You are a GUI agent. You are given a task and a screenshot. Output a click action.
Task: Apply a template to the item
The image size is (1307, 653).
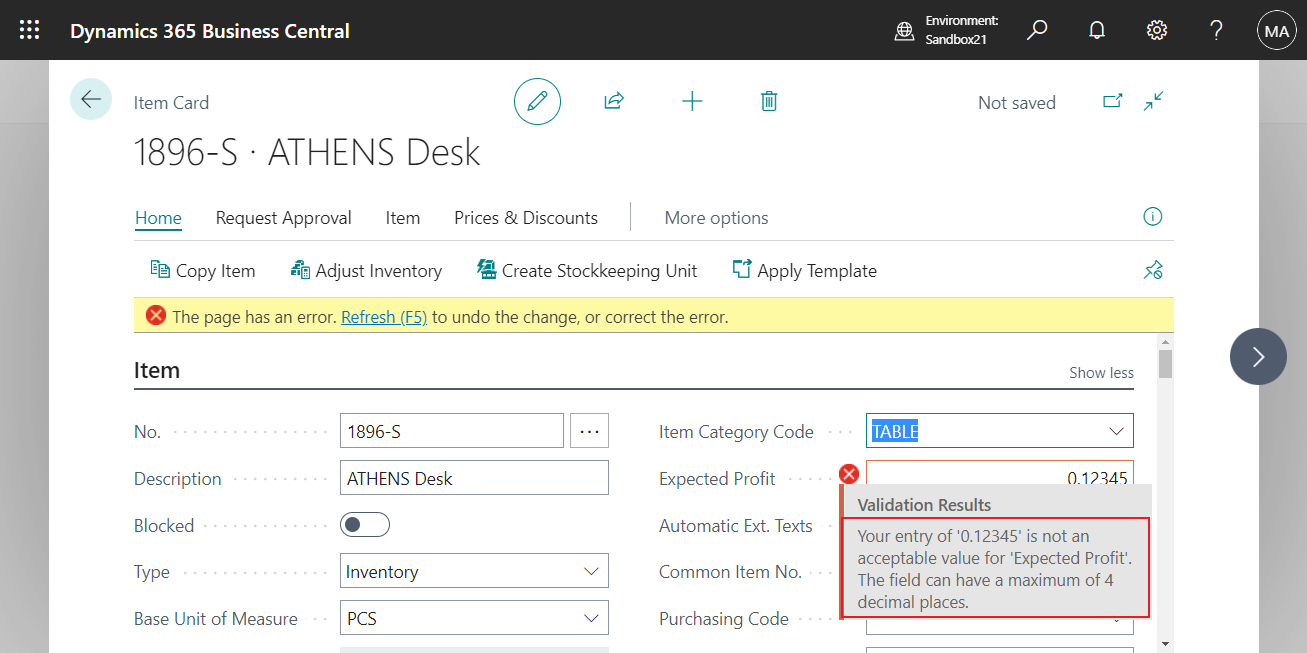point(804,270)
